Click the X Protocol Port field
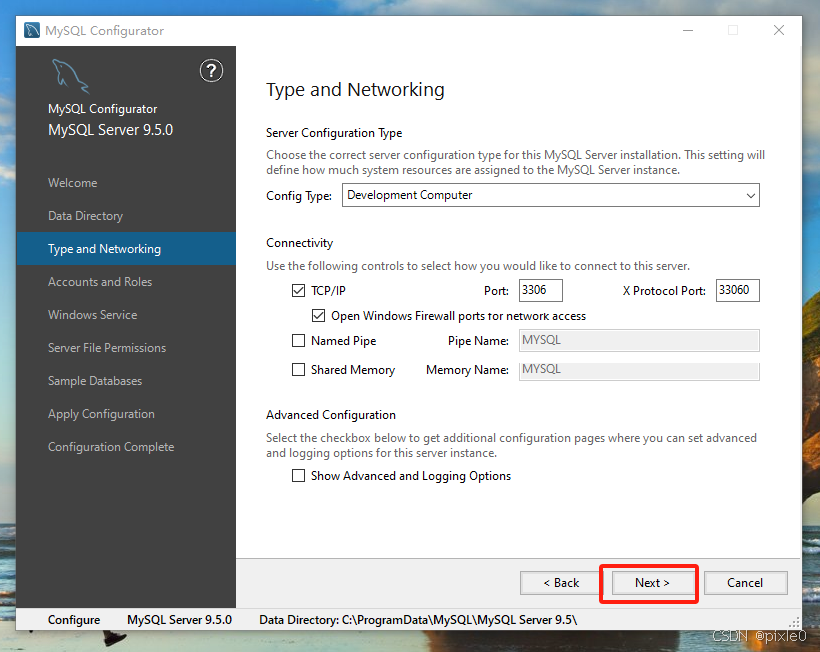 [x=737, y=290]
